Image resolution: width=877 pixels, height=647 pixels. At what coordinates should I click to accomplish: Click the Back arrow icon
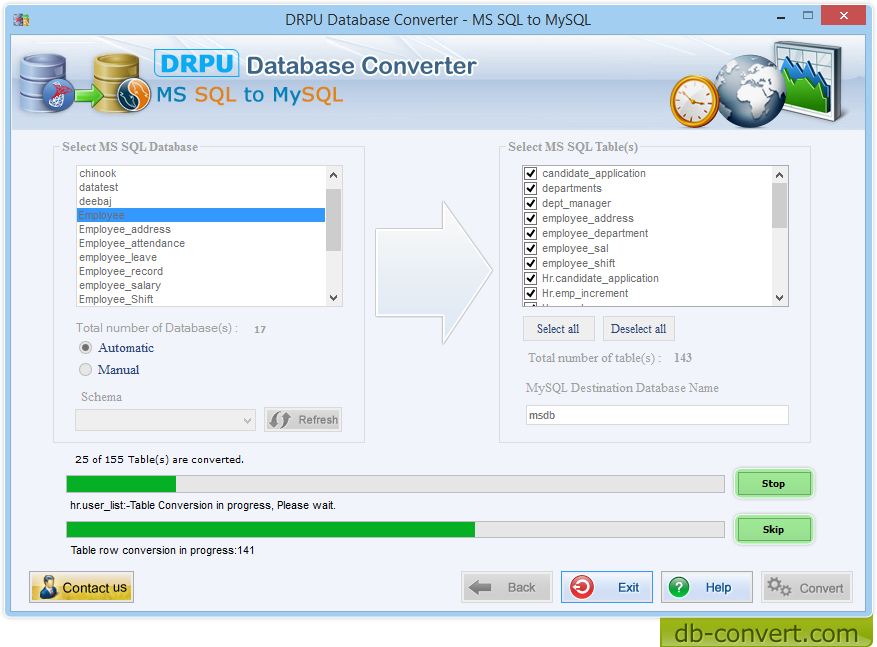tap(480, 587)
